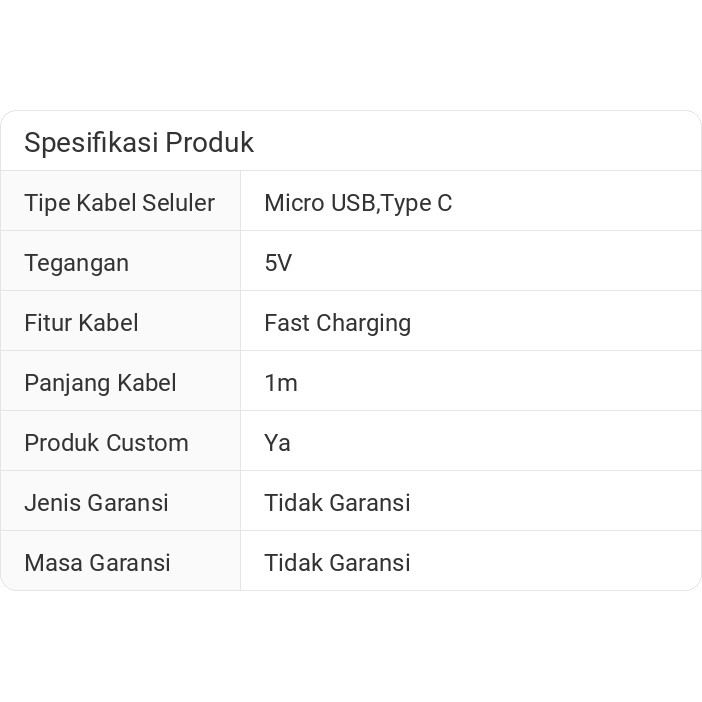The width and height of the screenshot is (702, 702).
Task: Click the word "Spesifikasi" in the heading
Action: coord(91,143)
